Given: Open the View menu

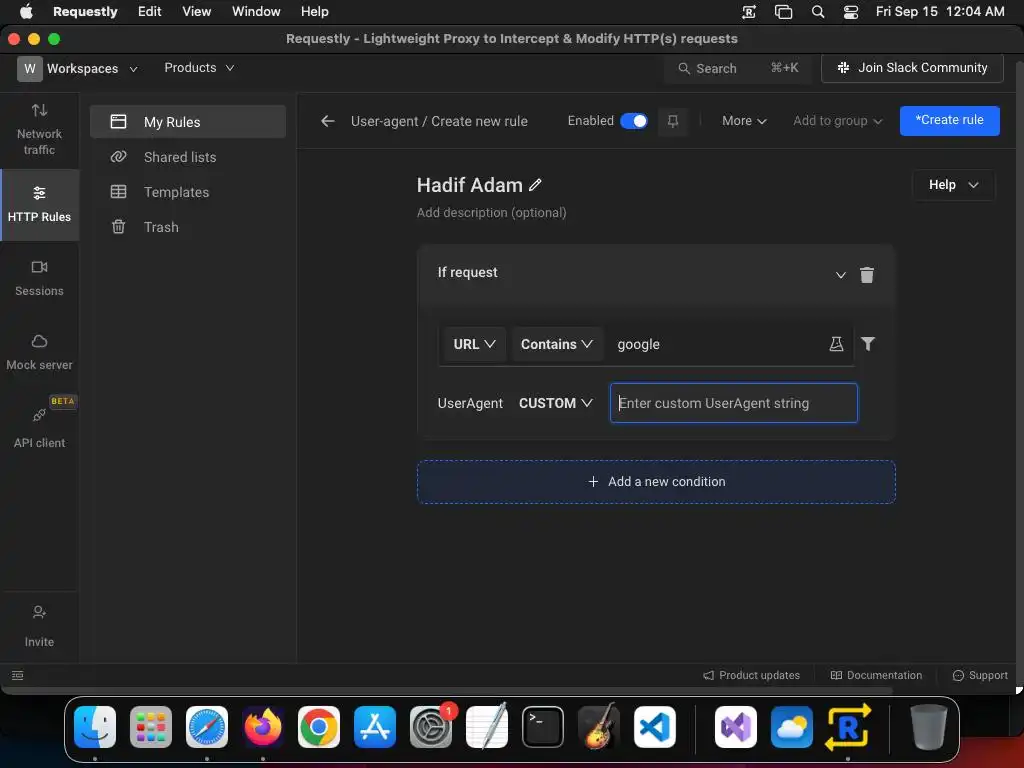Looking at the screenshot, I should [197, 12].
